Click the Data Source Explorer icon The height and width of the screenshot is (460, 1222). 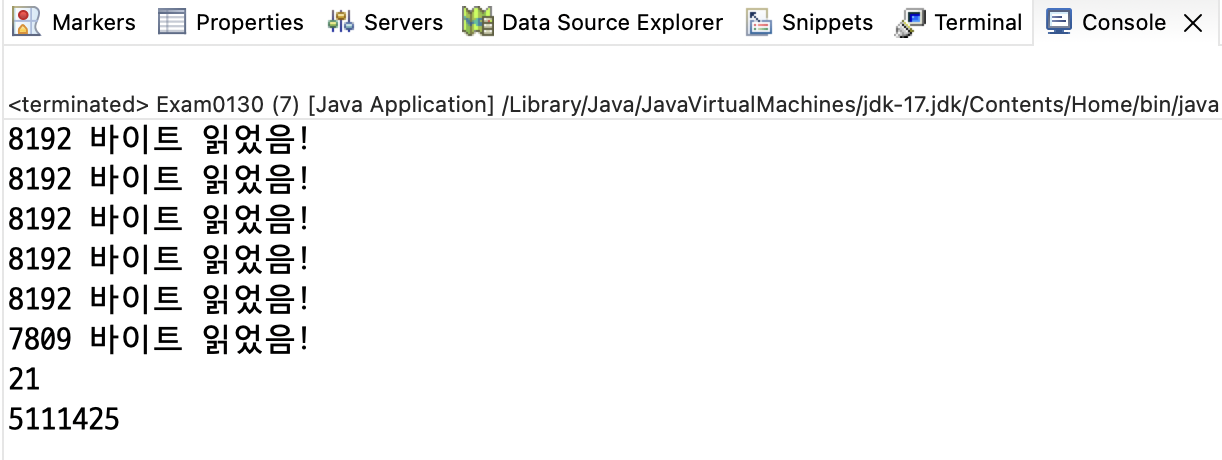478,21
